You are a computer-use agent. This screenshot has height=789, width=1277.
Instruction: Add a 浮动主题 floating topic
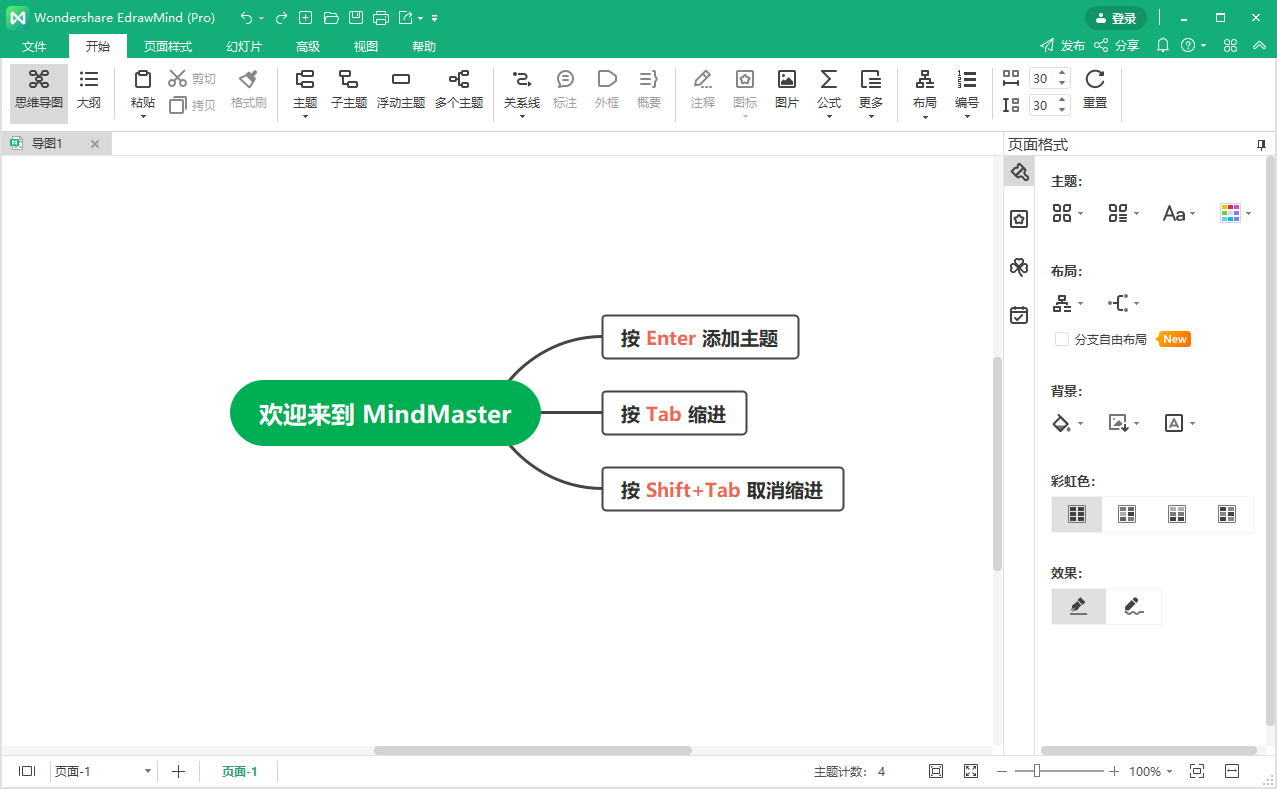point(401,89)
